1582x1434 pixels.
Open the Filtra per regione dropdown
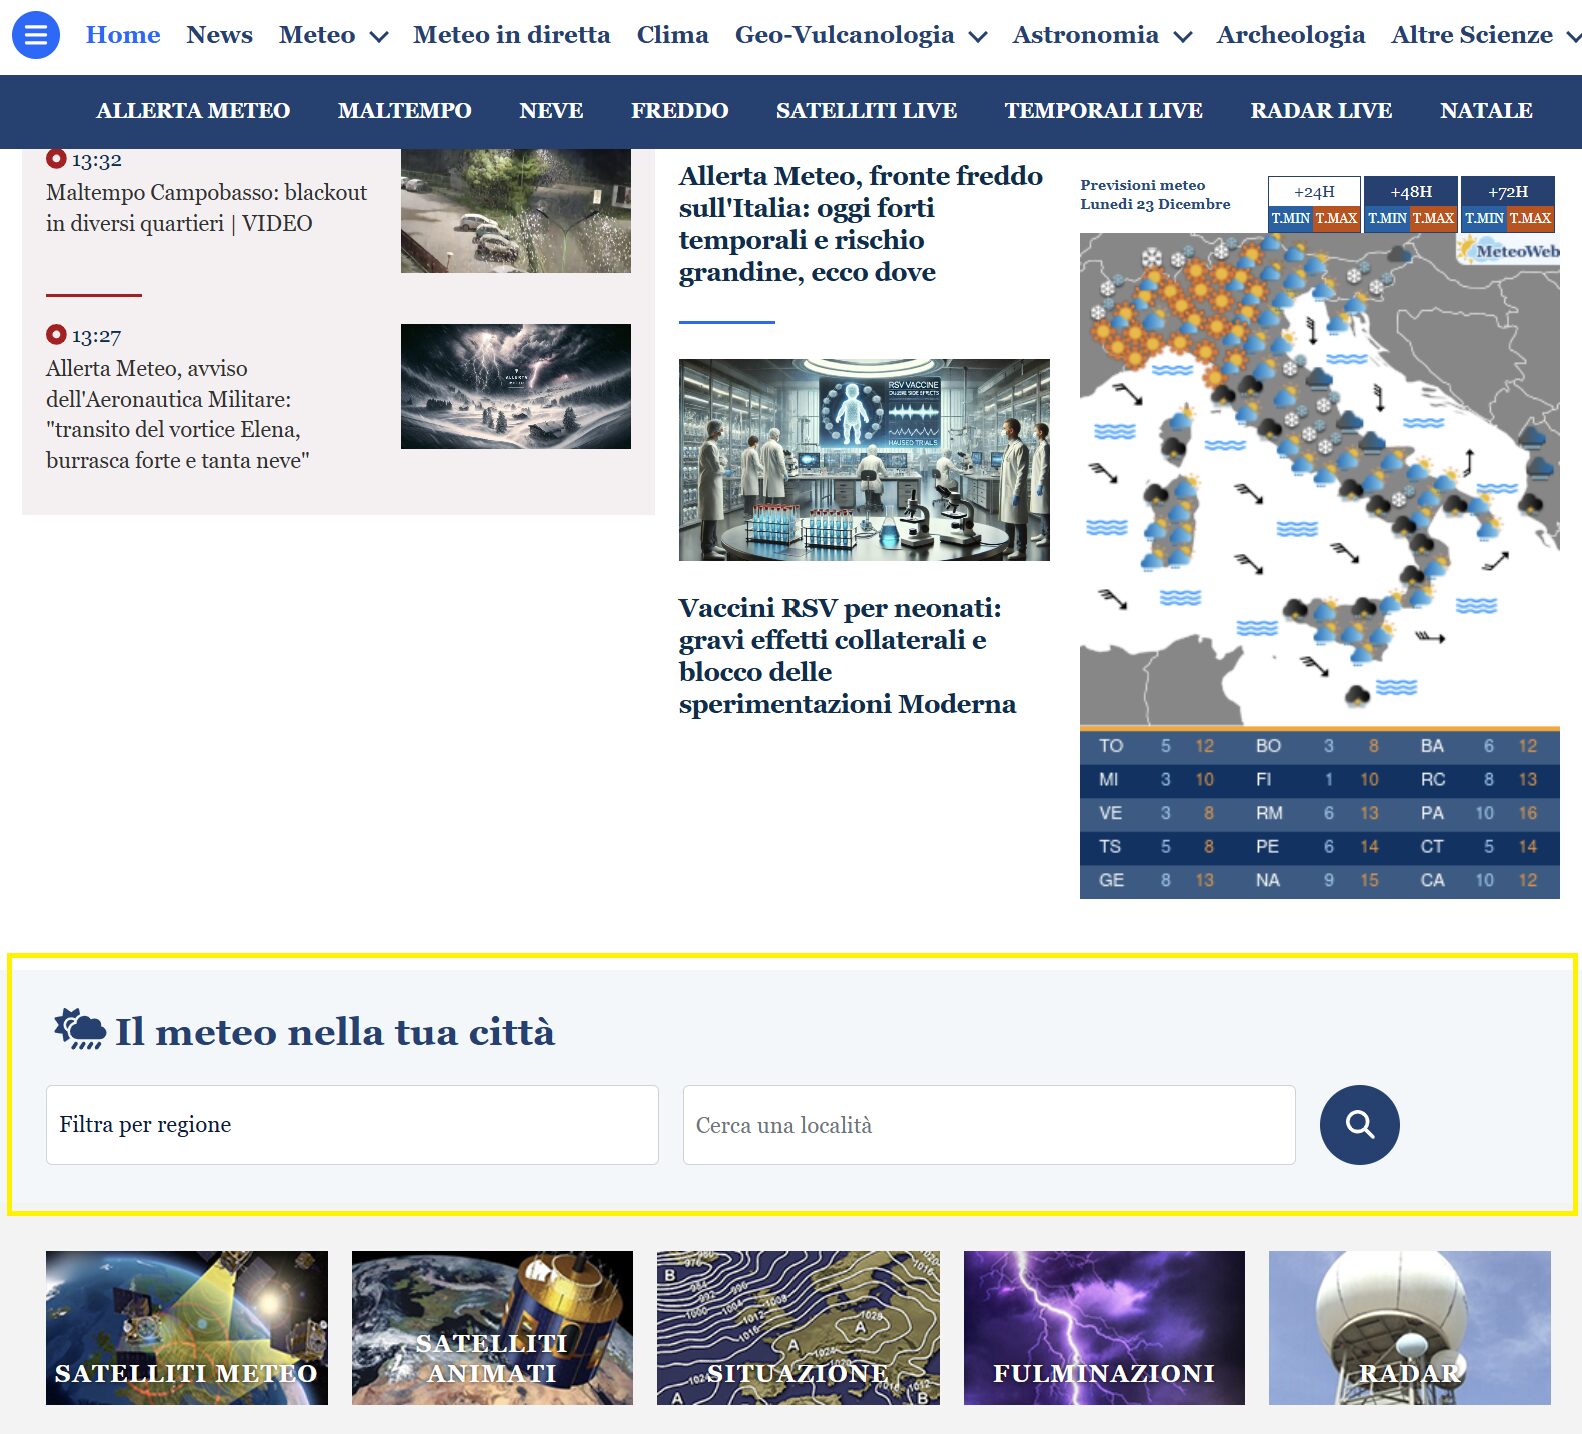pyautogui.click(x=352, y=1125)
